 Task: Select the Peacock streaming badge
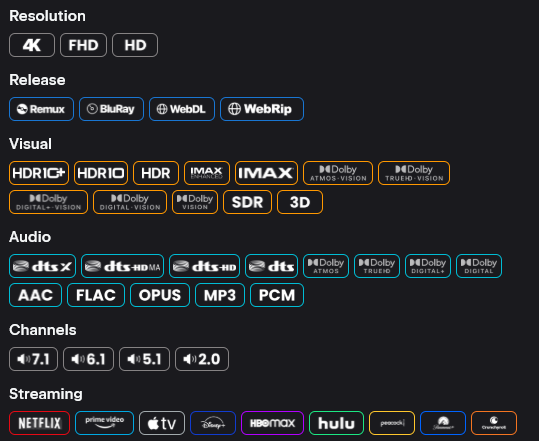(392, 423)
